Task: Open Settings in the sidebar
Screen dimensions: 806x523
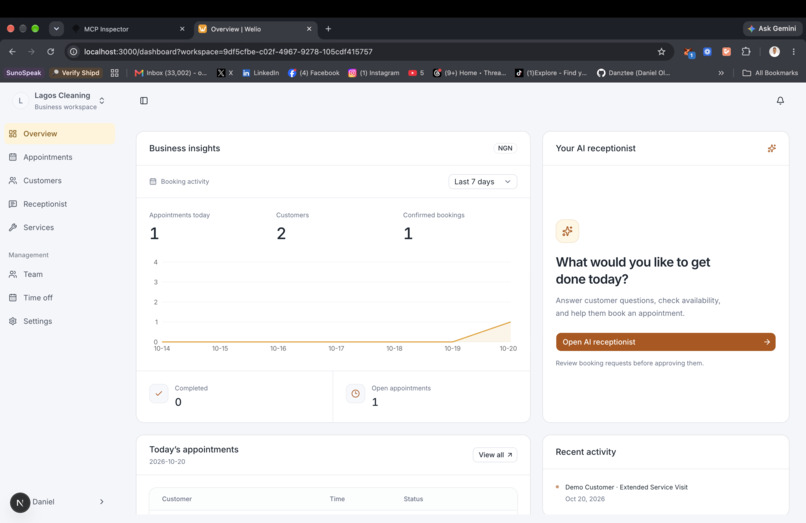Action: [x=60, y=321]
